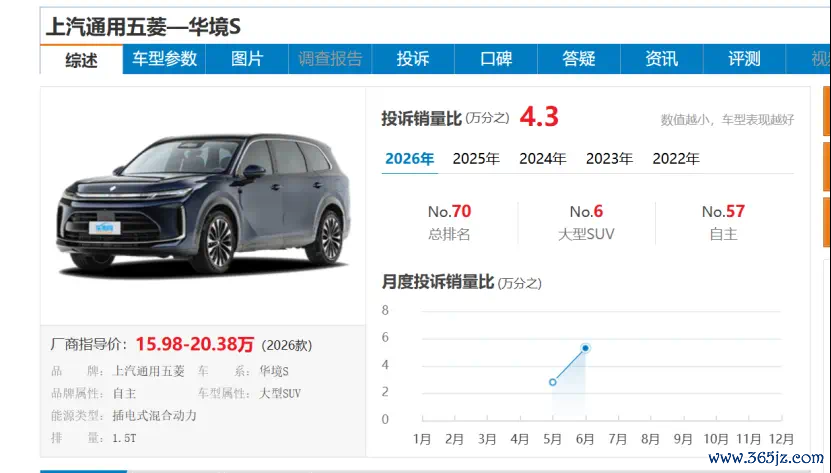The height and width of the screenshot is (473, 831).
Task: Click the May data point on chart
Action: [x=553, y=382]
